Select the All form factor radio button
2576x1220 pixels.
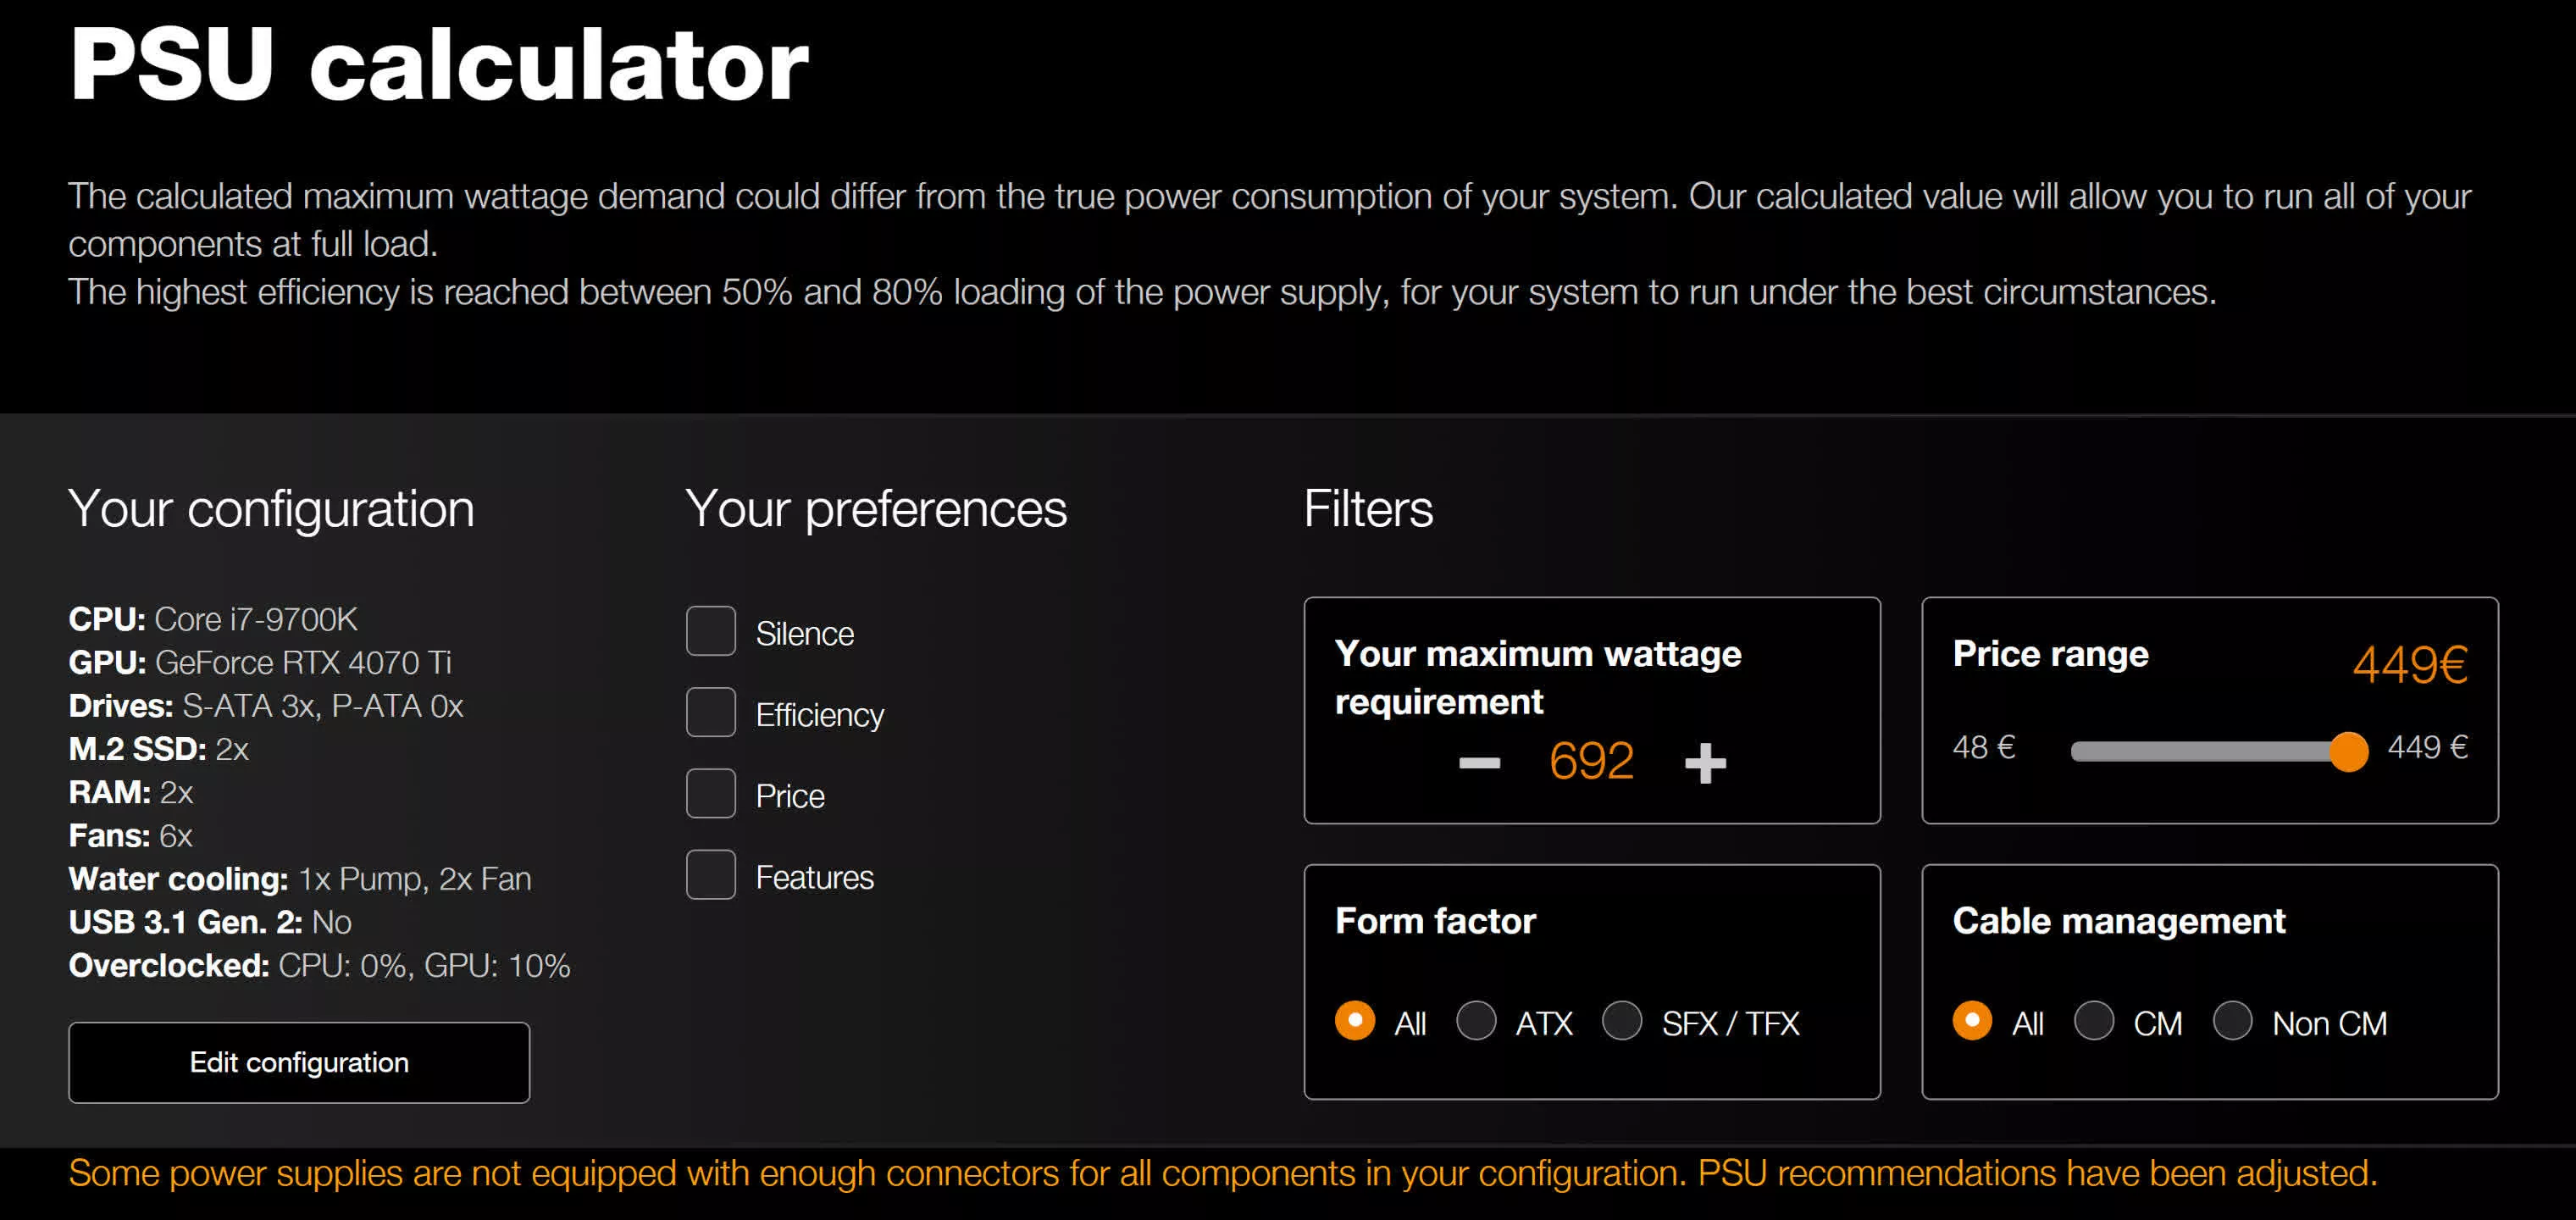[x=1355, y=1021]
